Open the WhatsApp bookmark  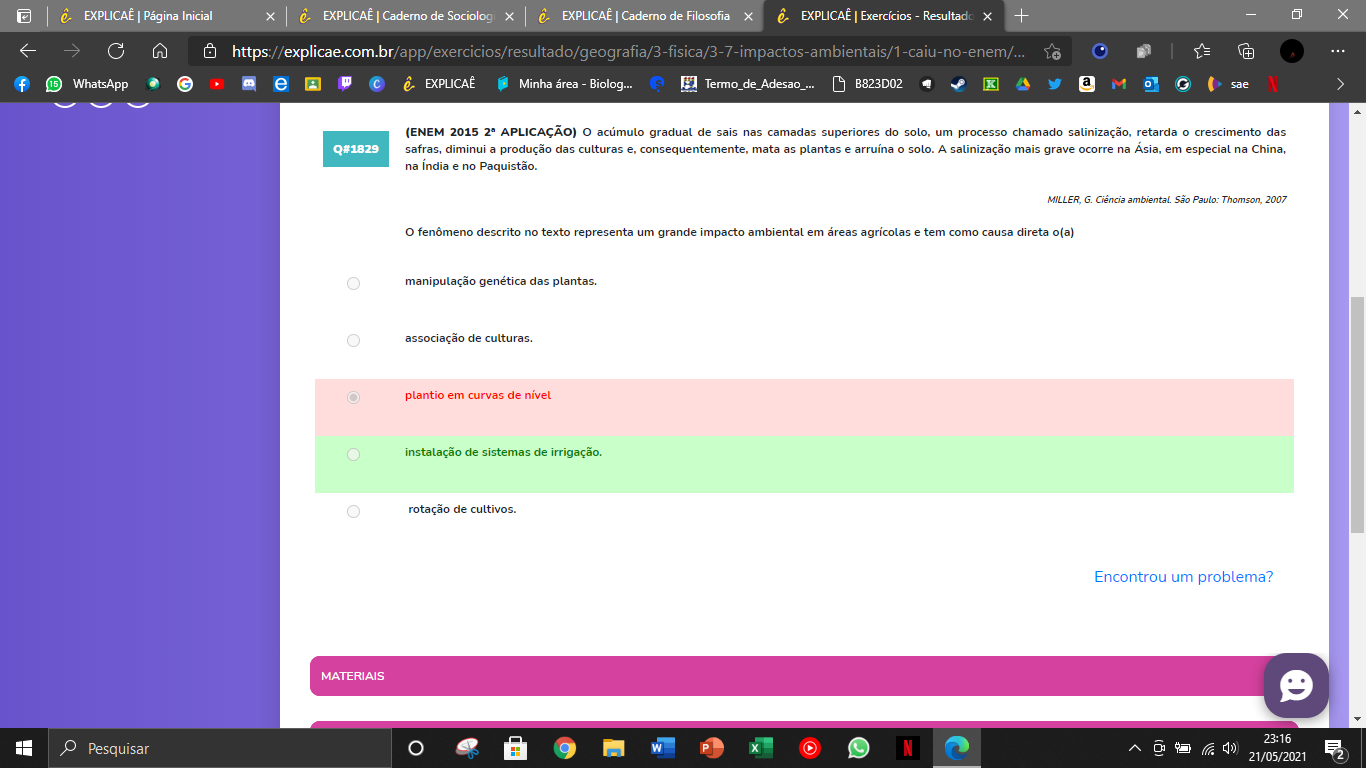(x=87, y=84)
